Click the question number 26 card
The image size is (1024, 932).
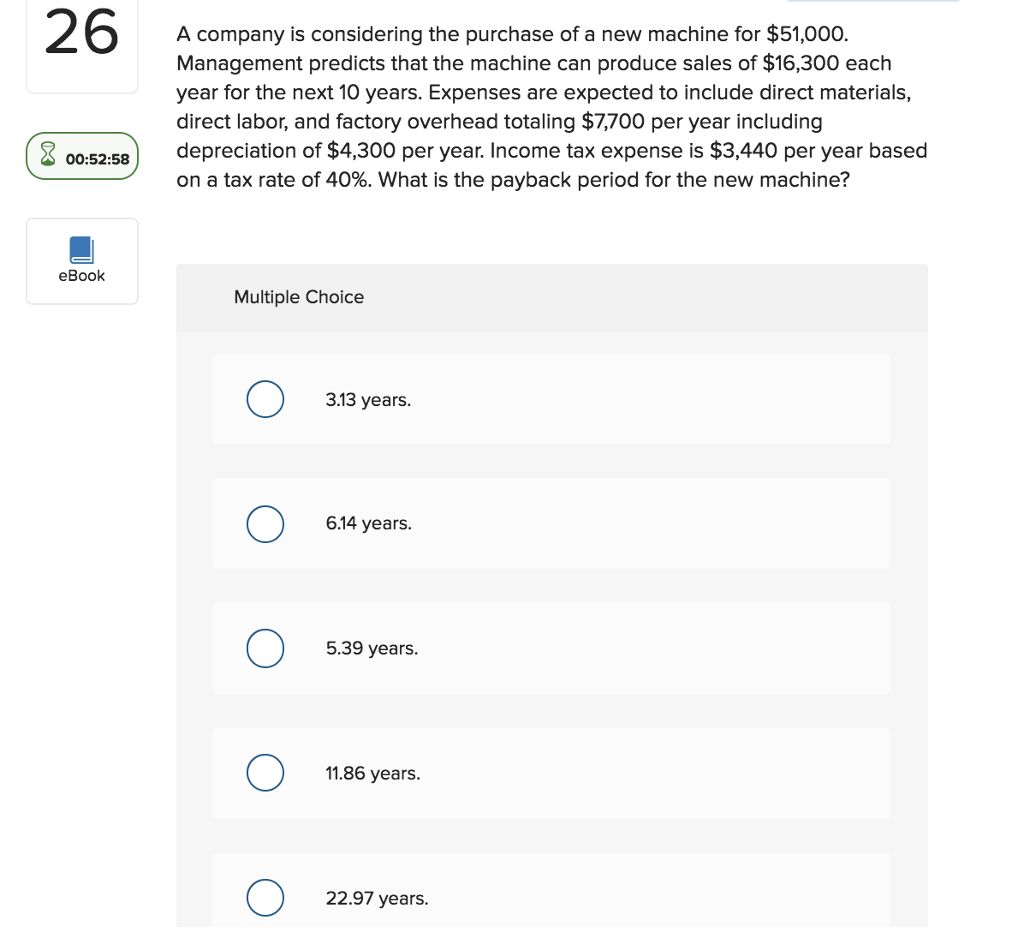point(82,42)
